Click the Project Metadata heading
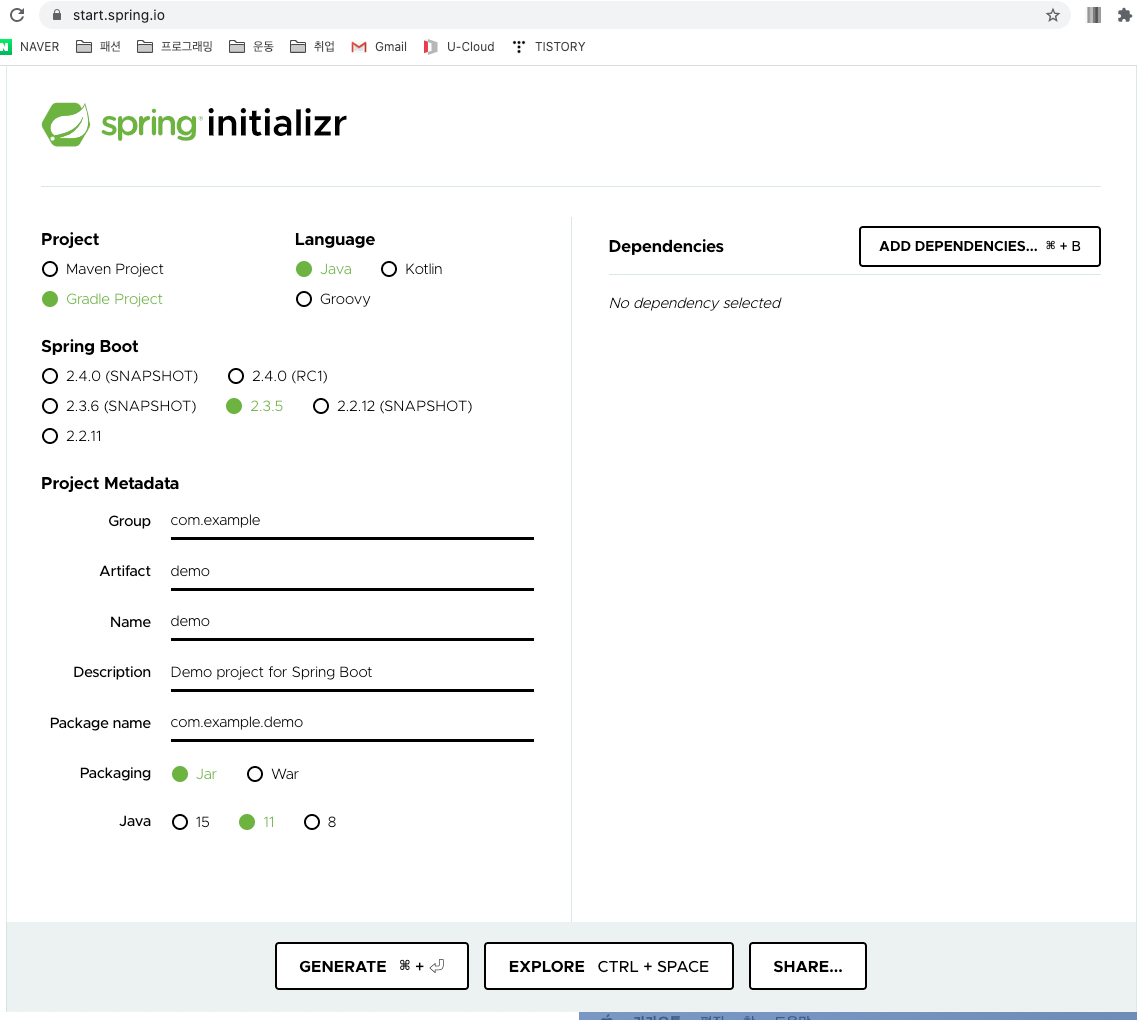This screenshot has height=1020, width=1137. coord(109,484)
